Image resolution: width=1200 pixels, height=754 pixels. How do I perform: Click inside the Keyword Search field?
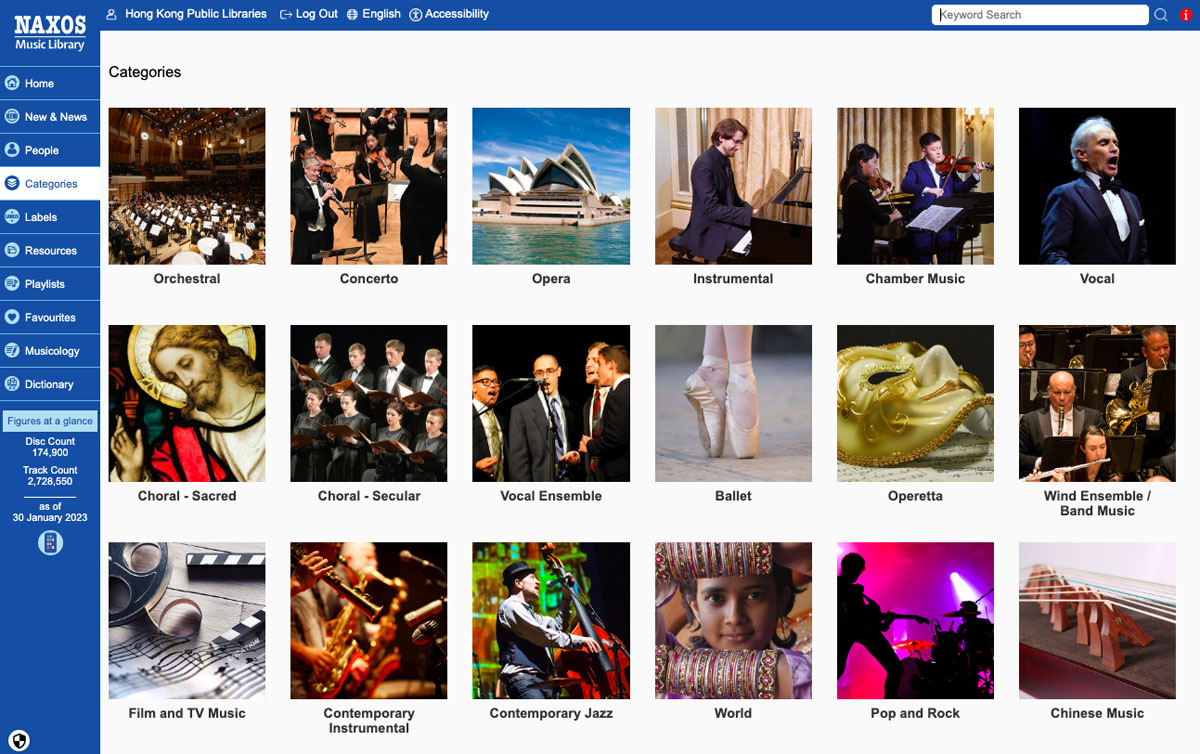click(1040, 15)
